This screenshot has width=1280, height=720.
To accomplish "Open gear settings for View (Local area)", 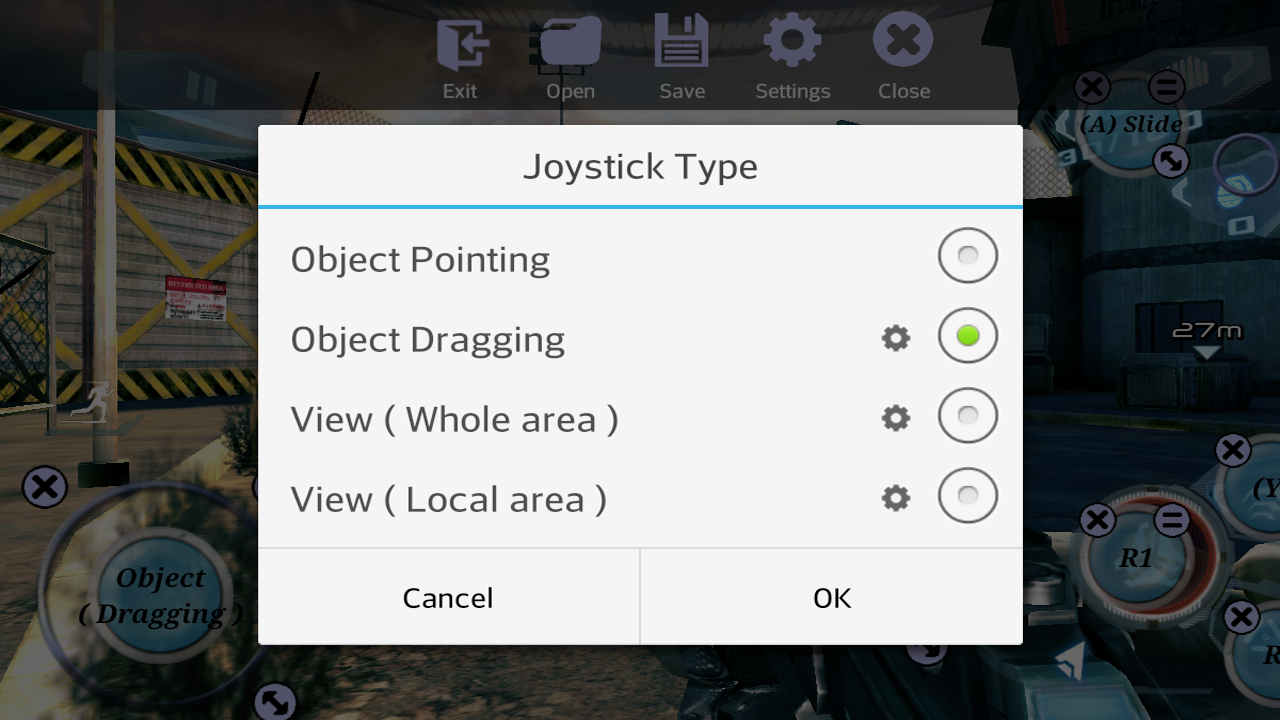I will pyautogui.click(x=896, y=497).
